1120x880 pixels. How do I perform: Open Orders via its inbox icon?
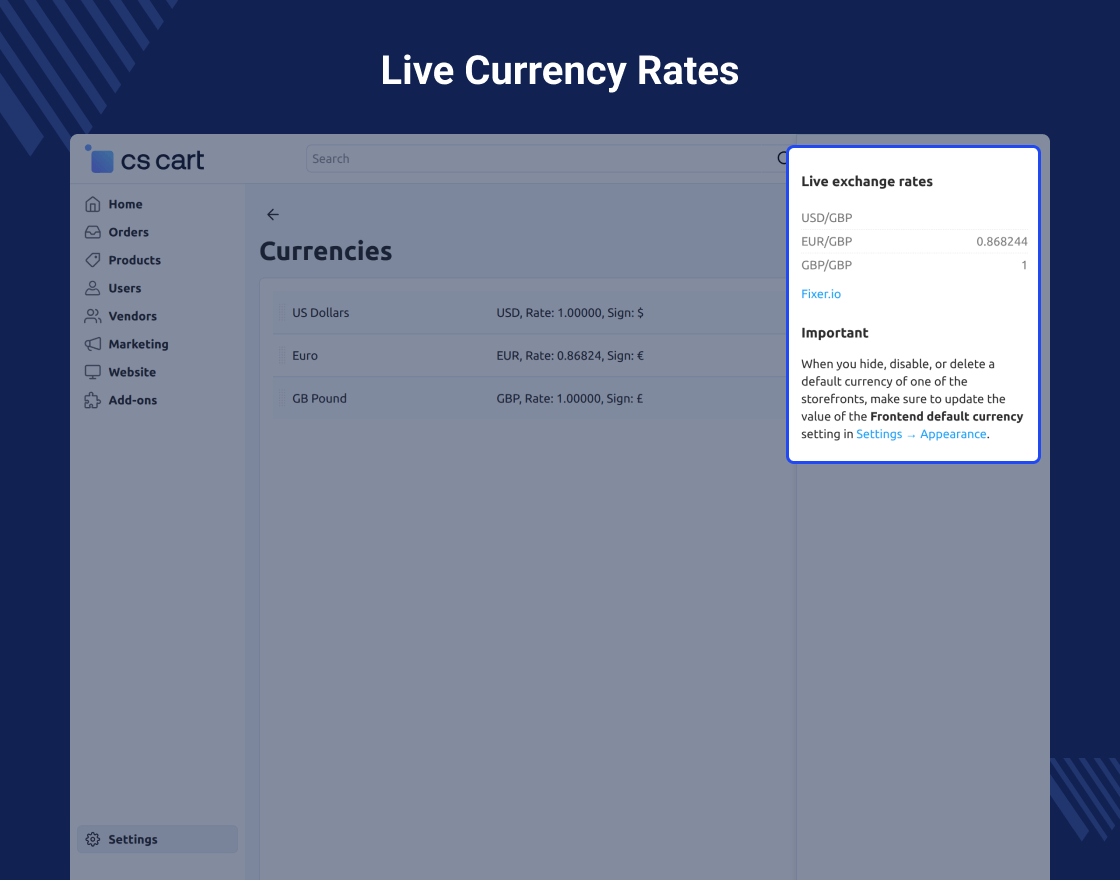point(93,232)
